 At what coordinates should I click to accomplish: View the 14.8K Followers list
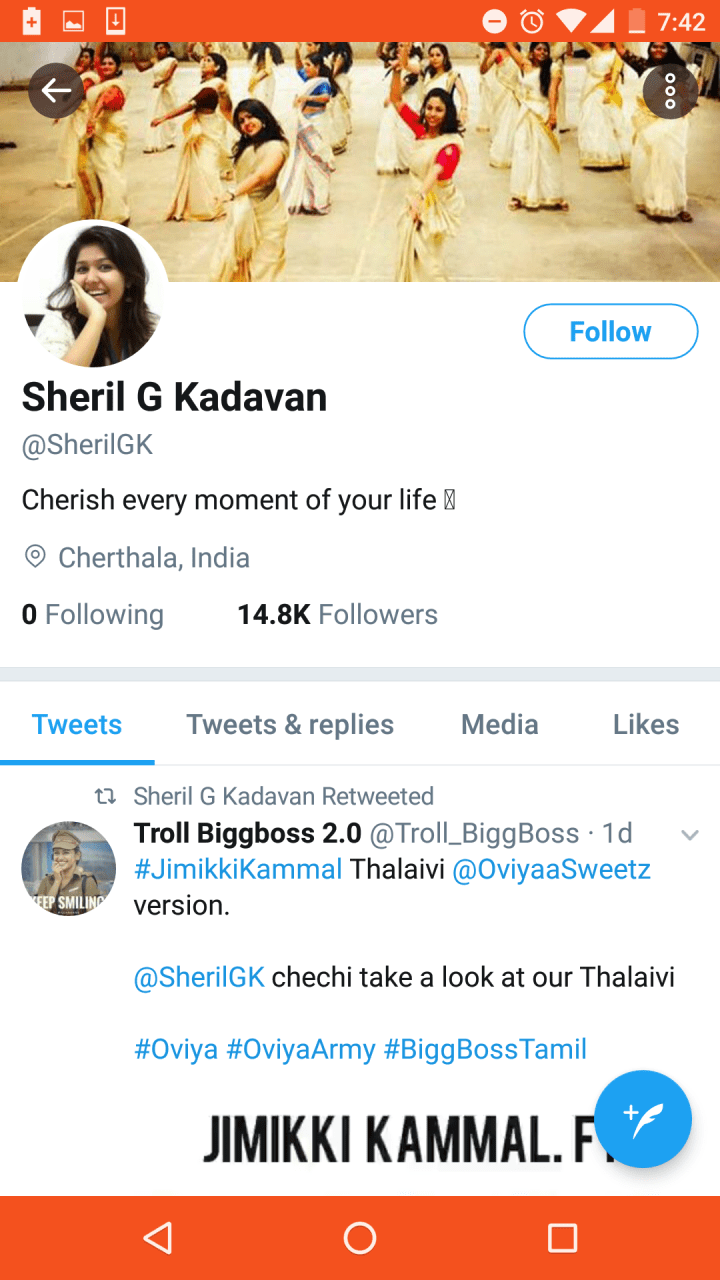337,614
